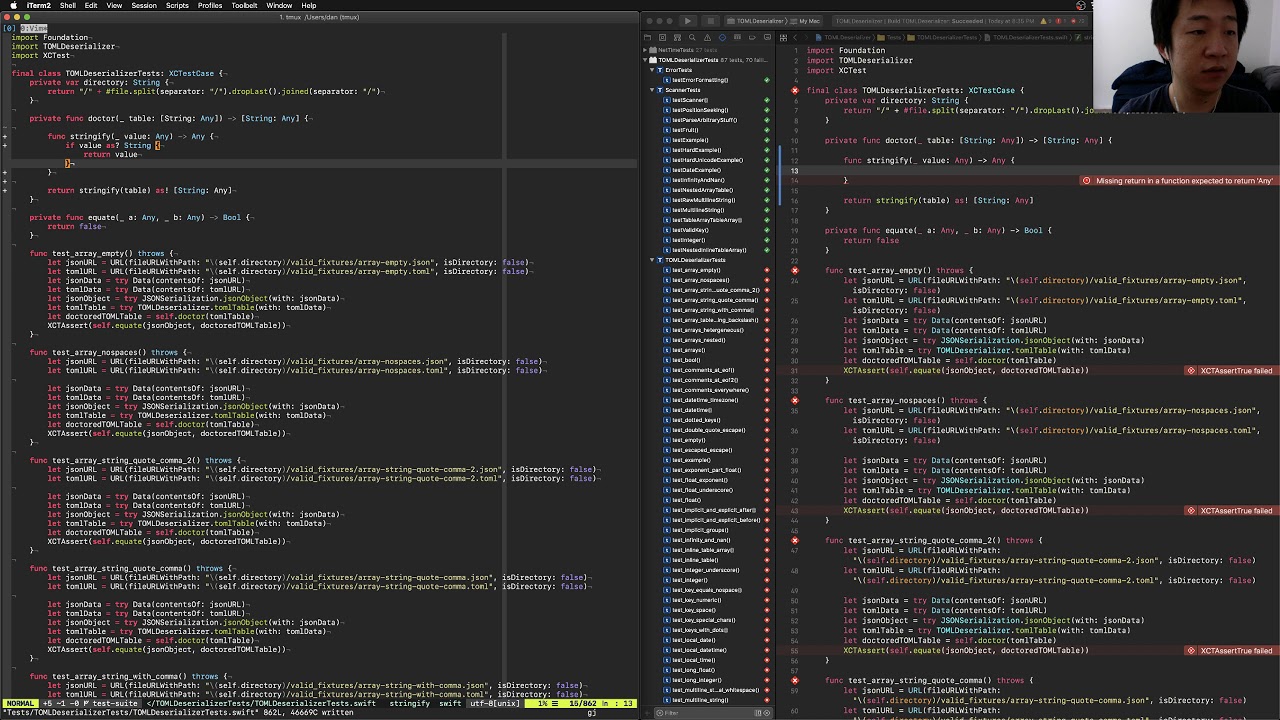1280x720 pixels.
Task: Run the scheme with Xcode's play button
Action: [x=687, y=21]
